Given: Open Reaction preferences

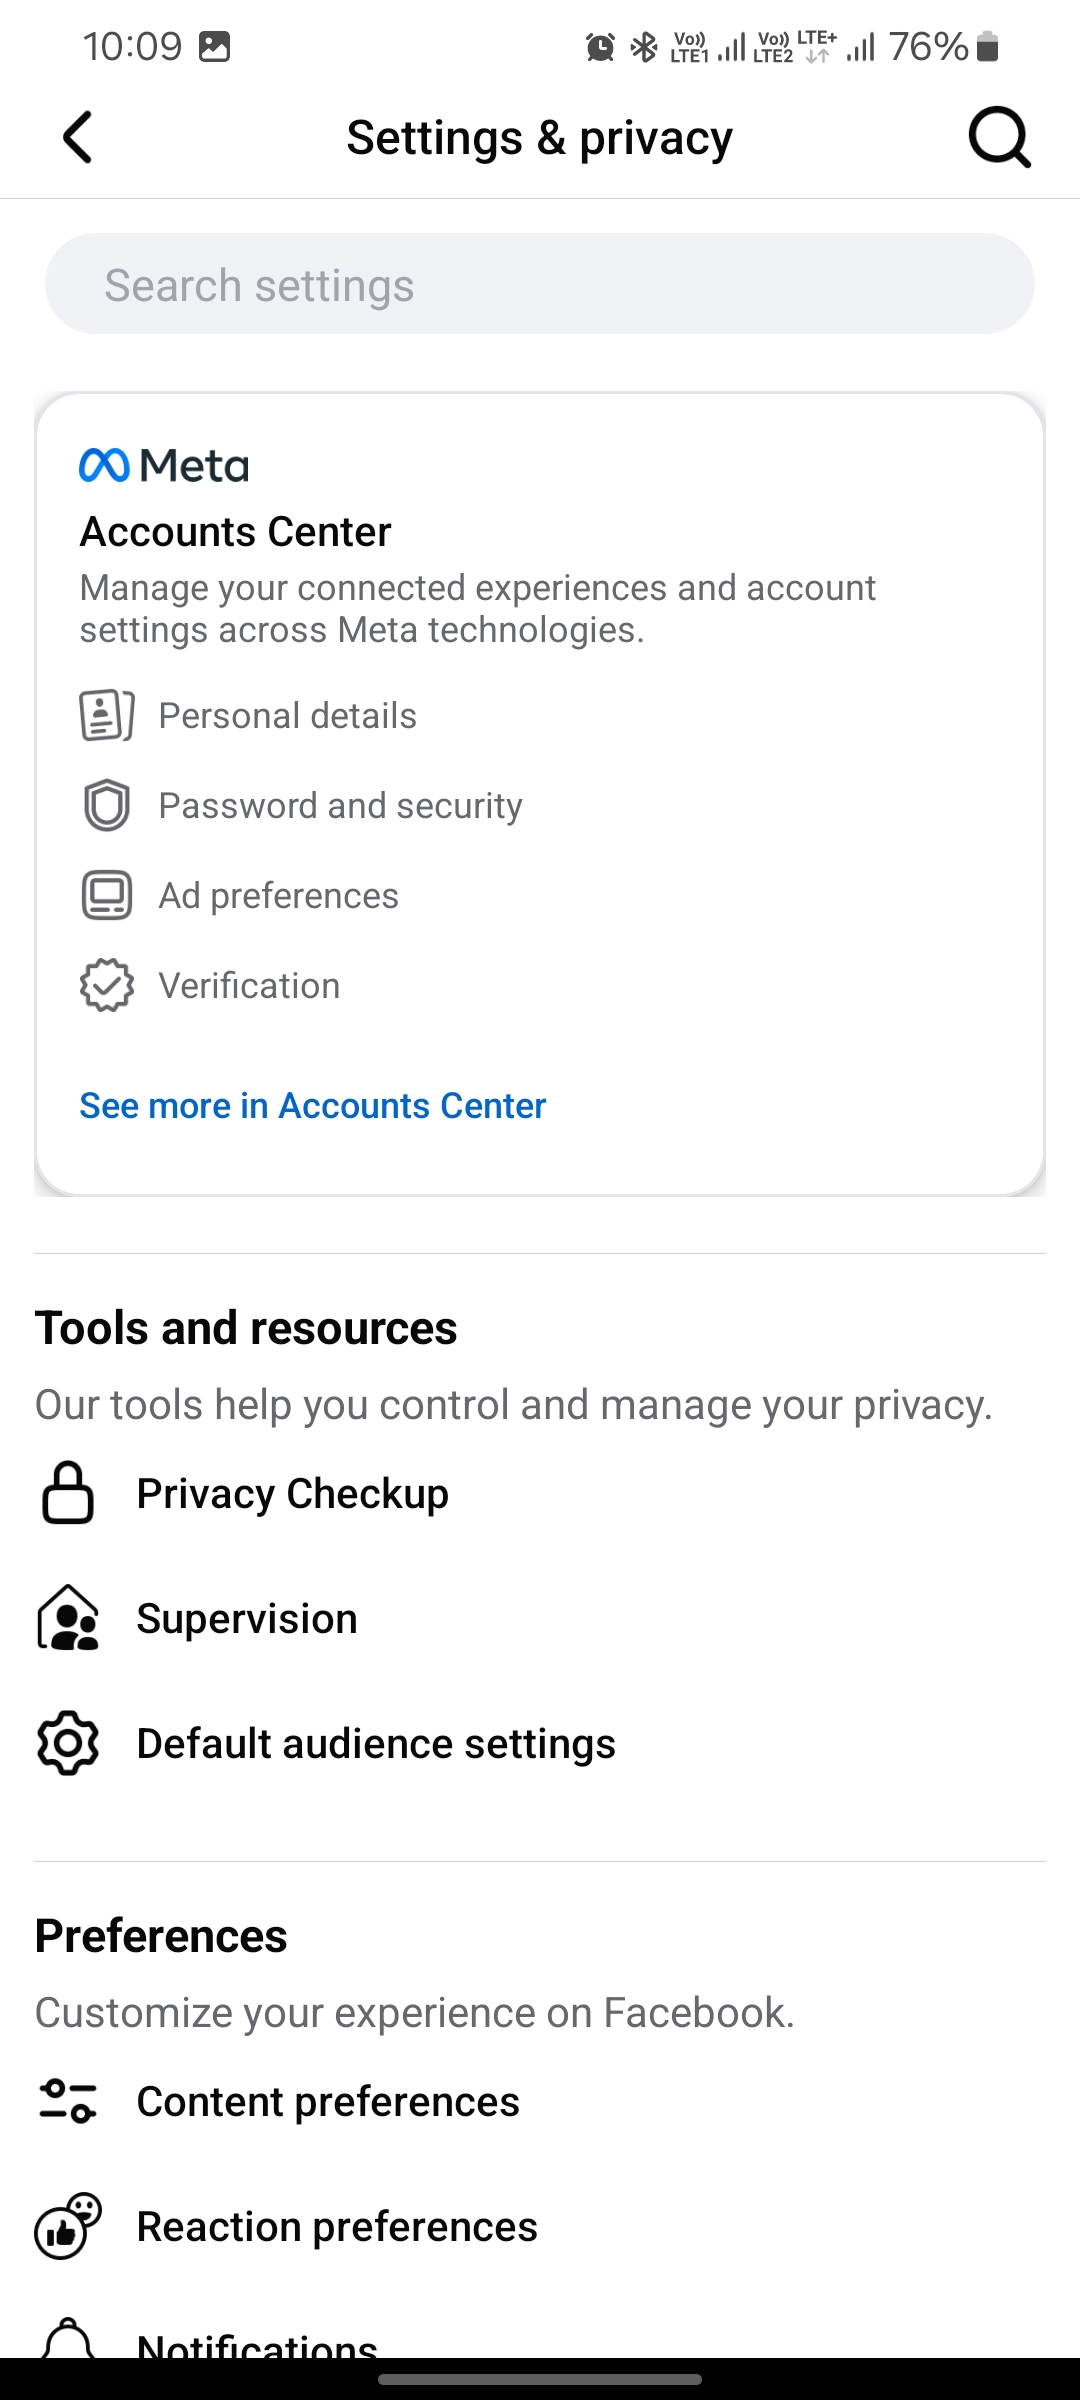Looking at the screenshot, I should [x=540, y=2226].
